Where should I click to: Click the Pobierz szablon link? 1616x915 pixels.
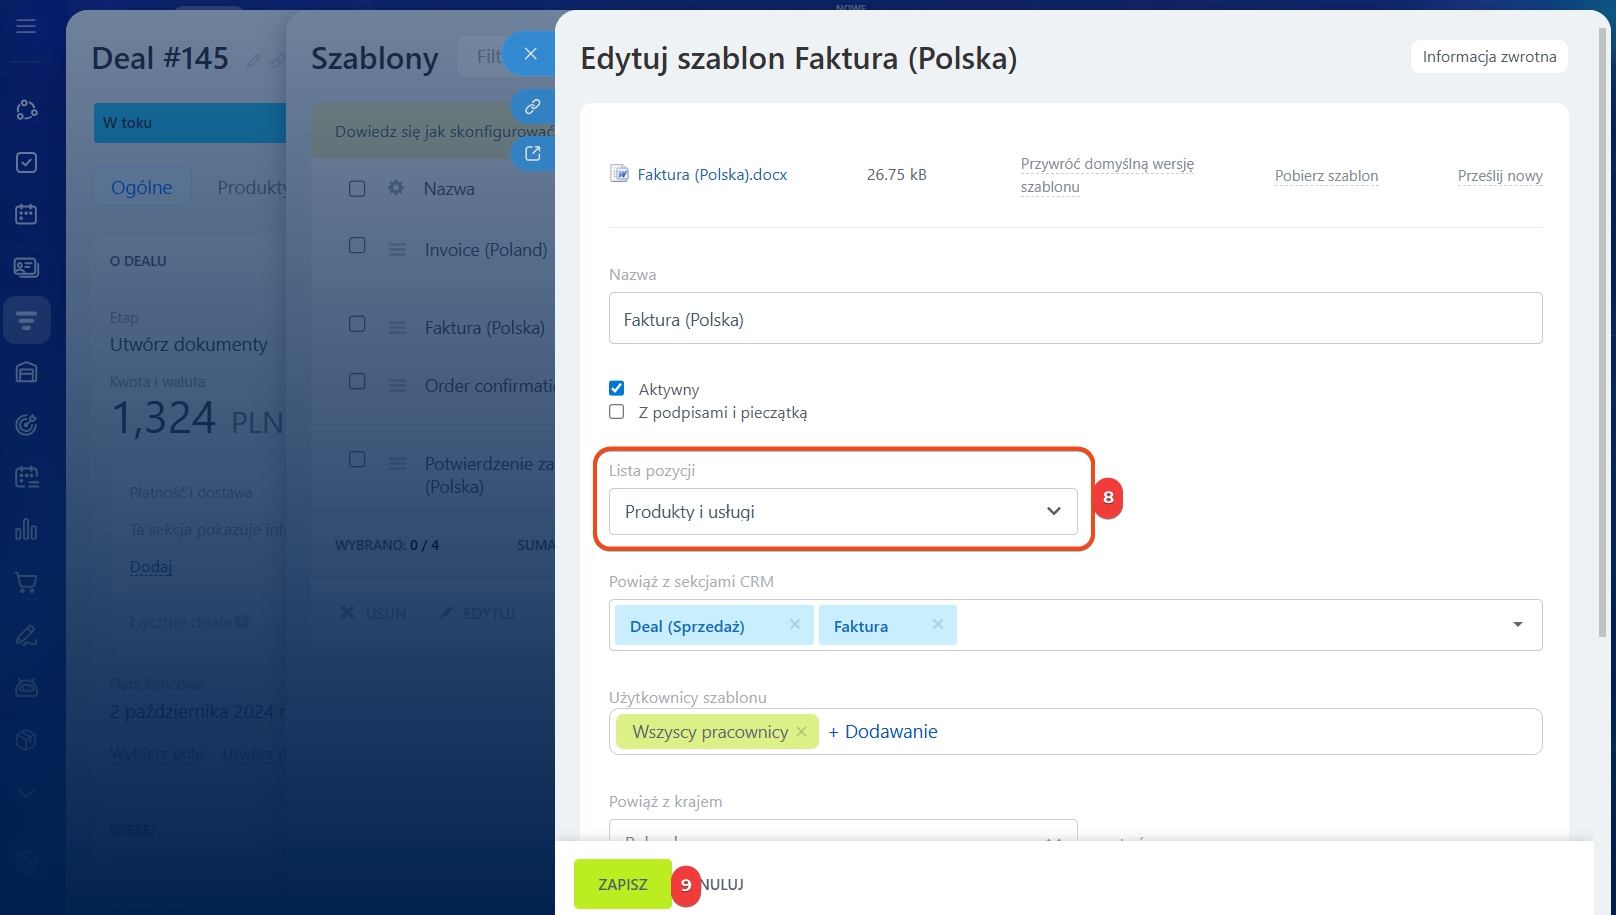pyautogui.click(x=1326, y=176)
